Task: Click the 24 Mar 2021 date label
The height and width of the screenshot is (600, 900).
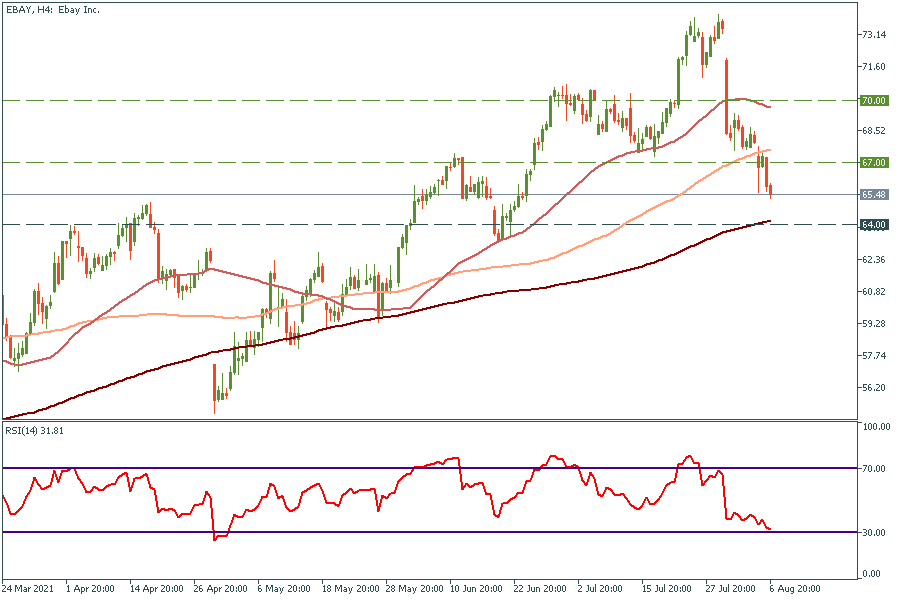Action: [29, 588]
